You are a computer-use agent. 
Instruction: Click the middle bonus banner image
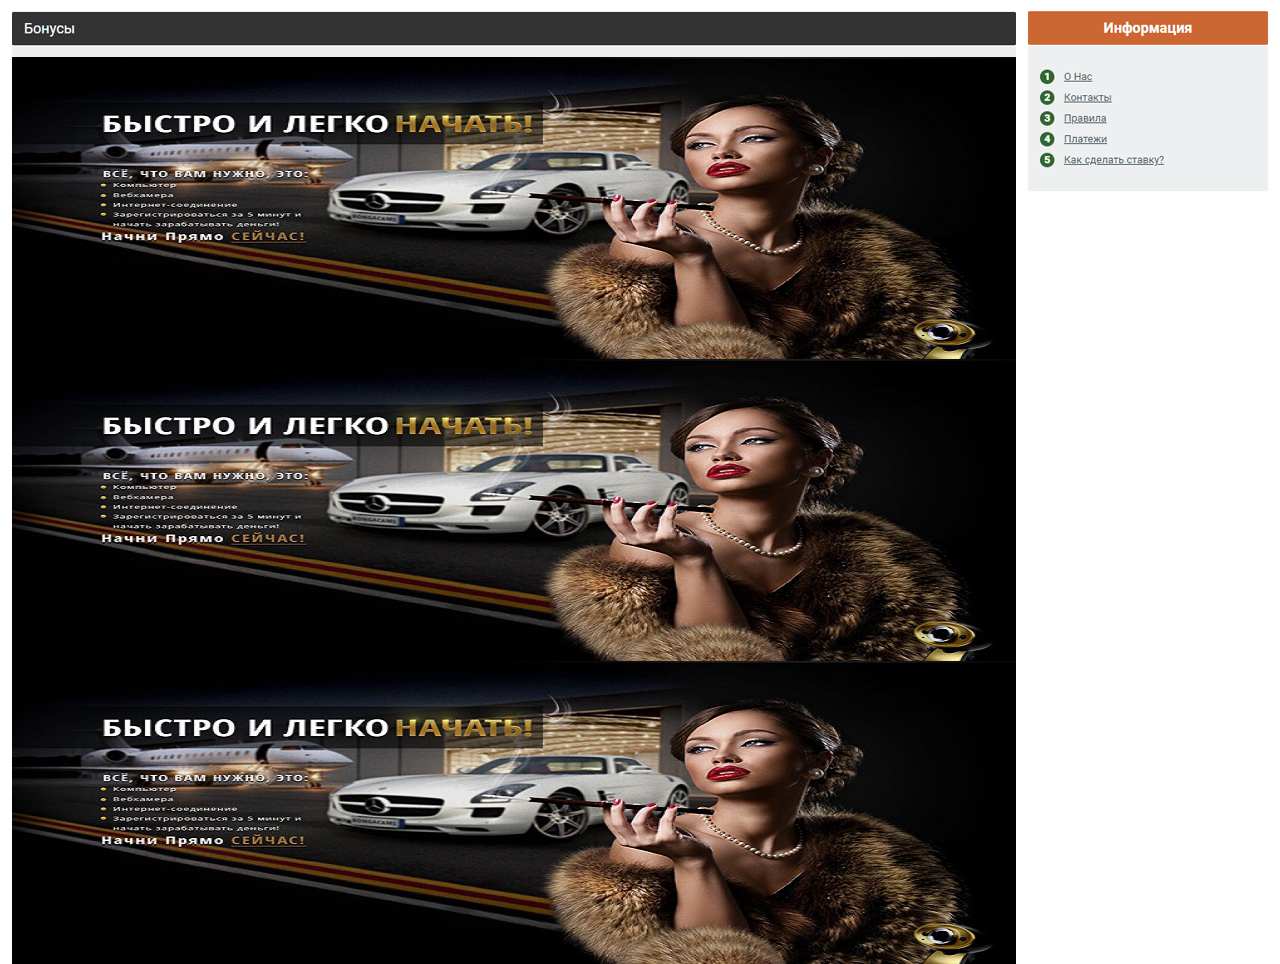[514, 510]
